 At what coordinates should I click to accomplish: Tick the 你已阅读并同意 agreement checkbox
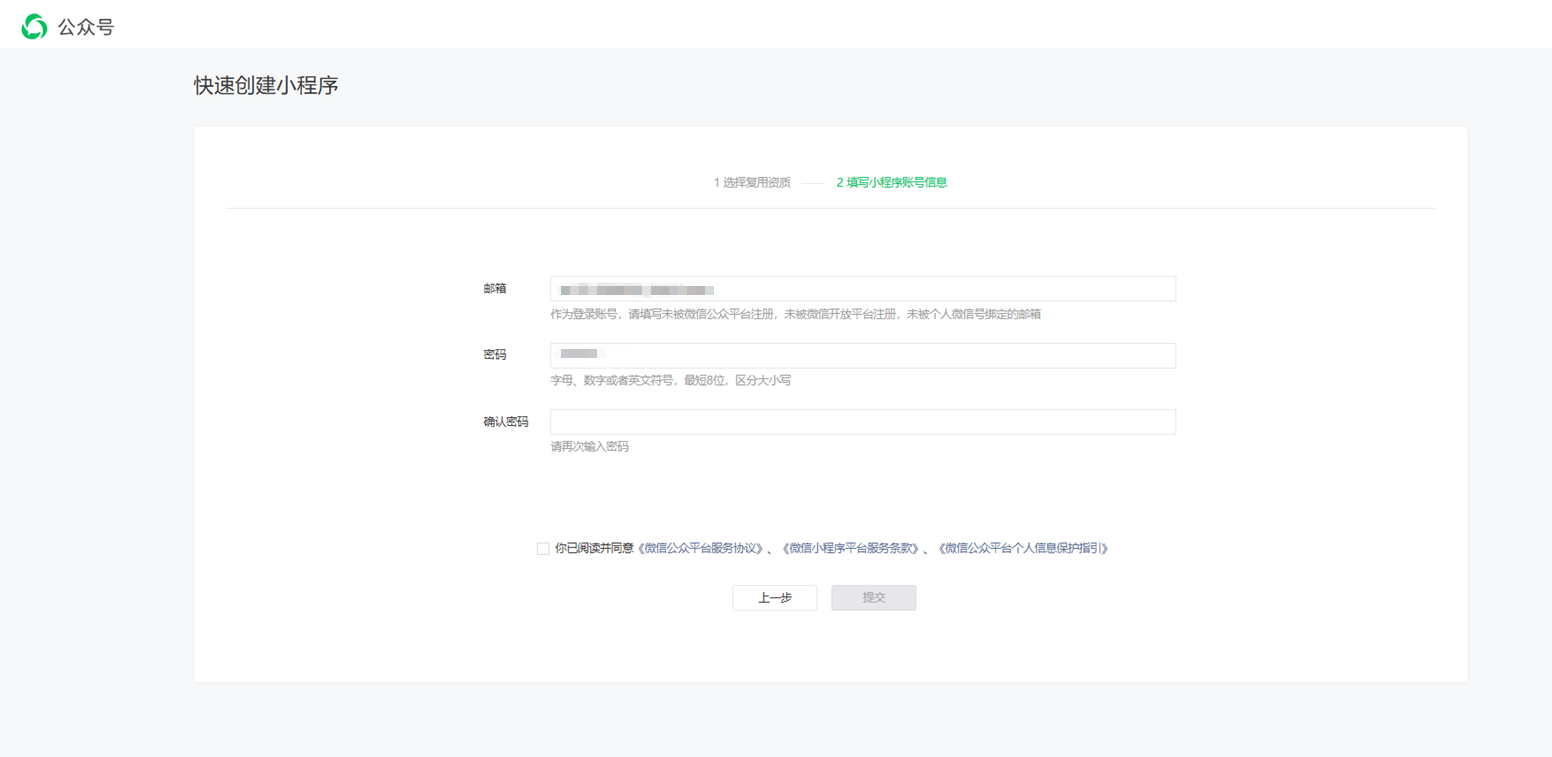pos(543,548)
